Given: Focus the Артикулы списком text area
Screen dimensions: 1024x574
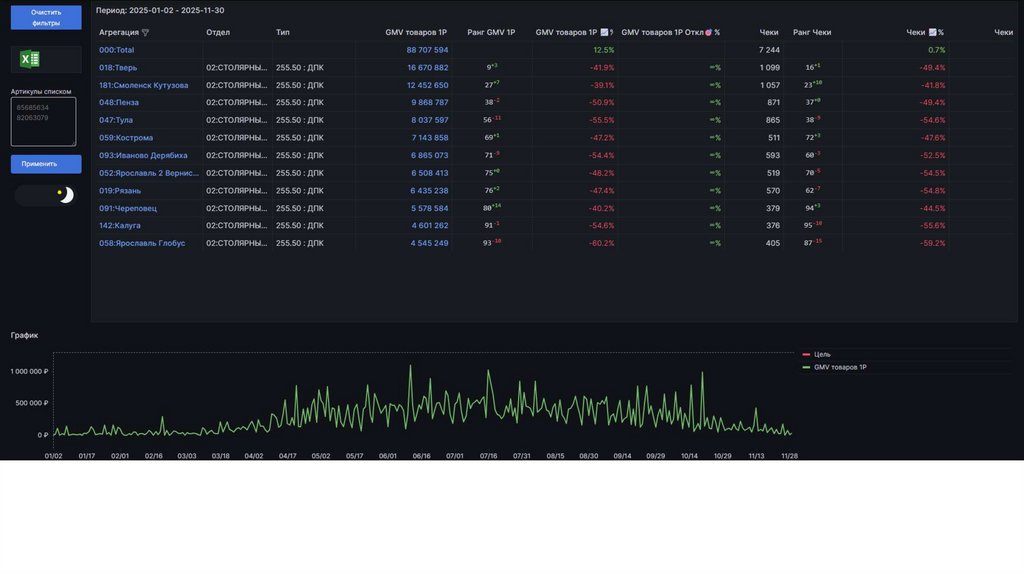Looking at the screenshot, I should click(43, 121).
